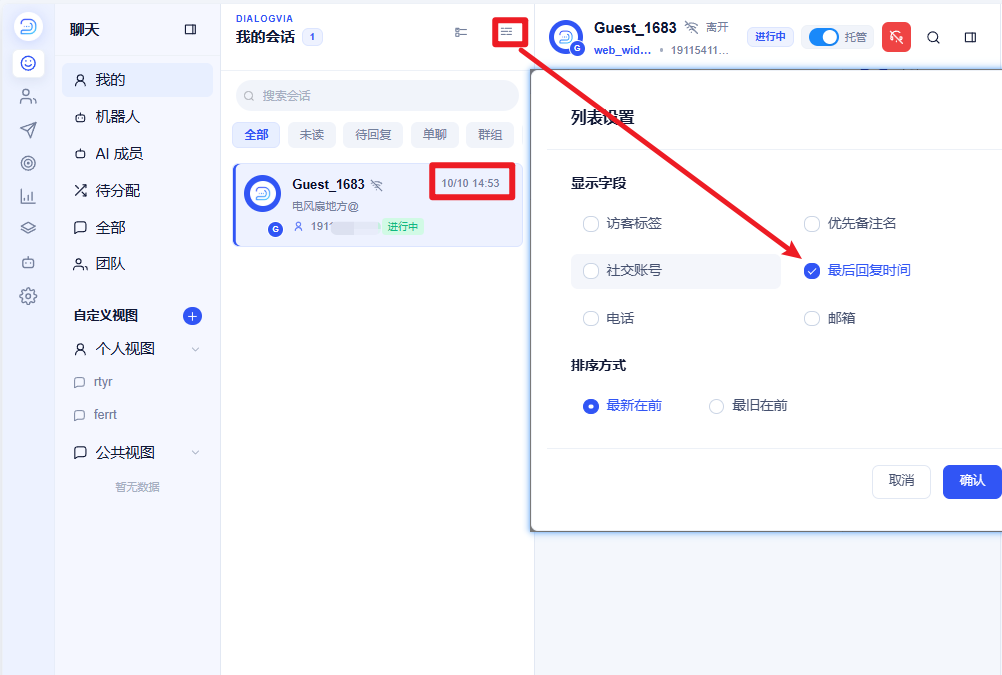Click 取消 to cancel list settings
The height and width of the screenshot is (675, 1002).
901,481
